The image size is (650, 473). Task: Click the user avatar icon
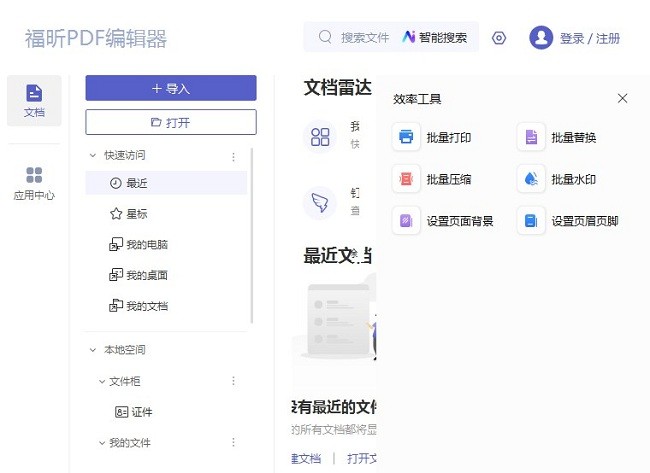pyautogui.click(x=541, y=38)
